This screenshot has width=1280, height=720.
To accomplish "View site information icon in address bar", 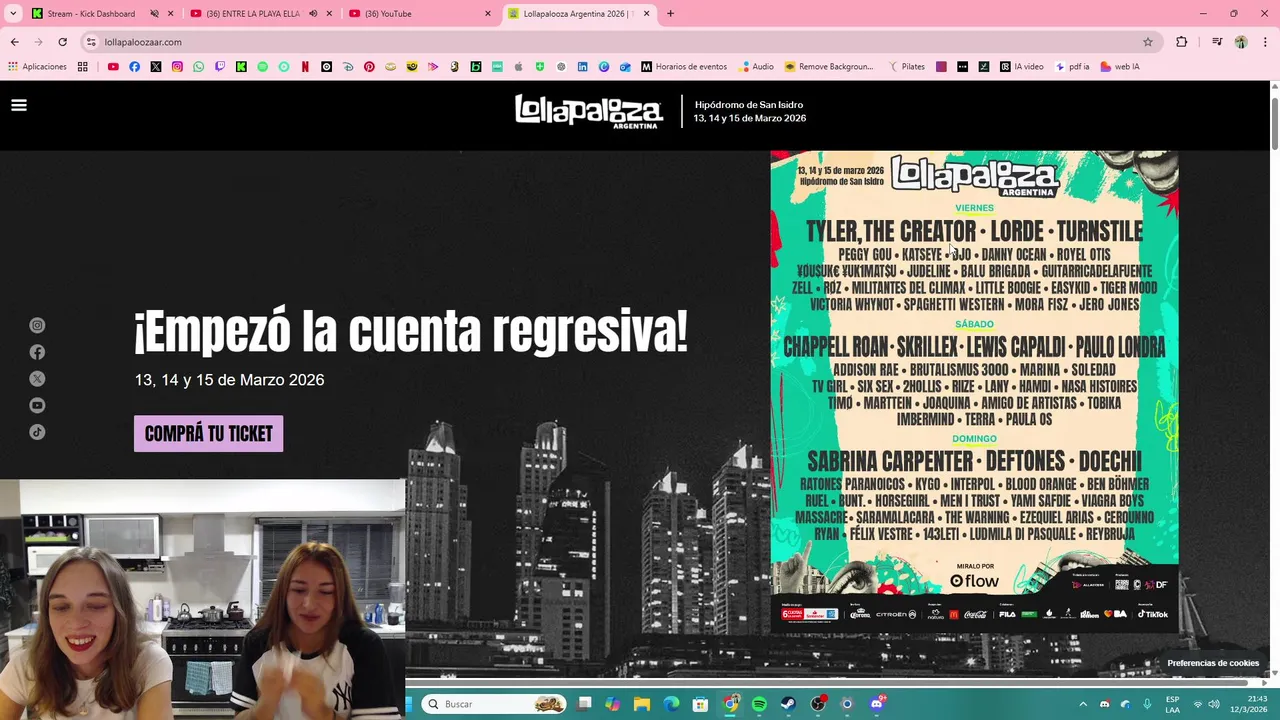I will [x=91, y=42].
